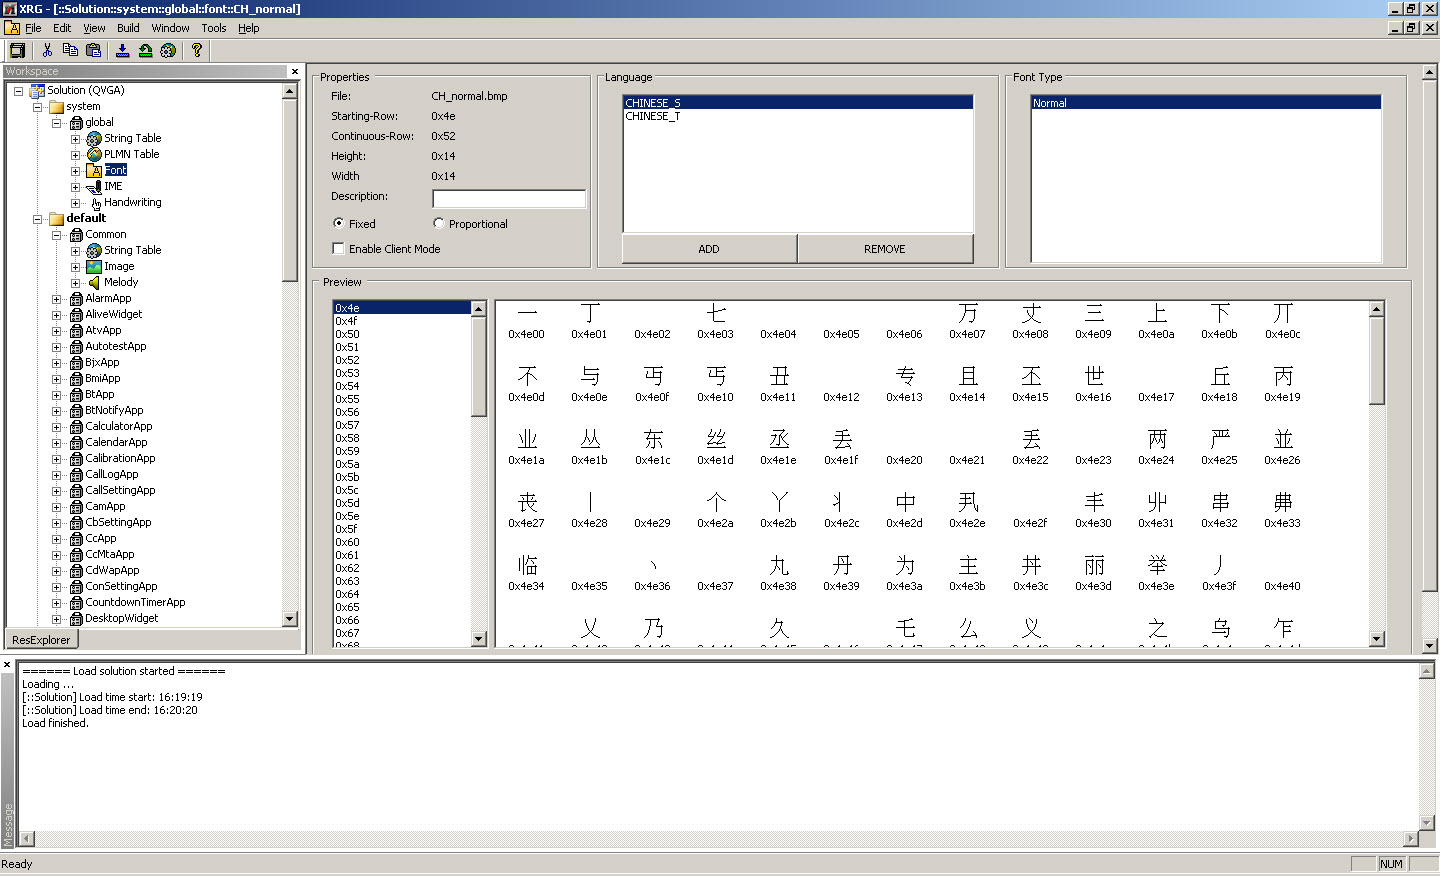This screenshot has width=1440, height=876.
Task: Select Normal in Font Type list
Action: point(1206,103)
